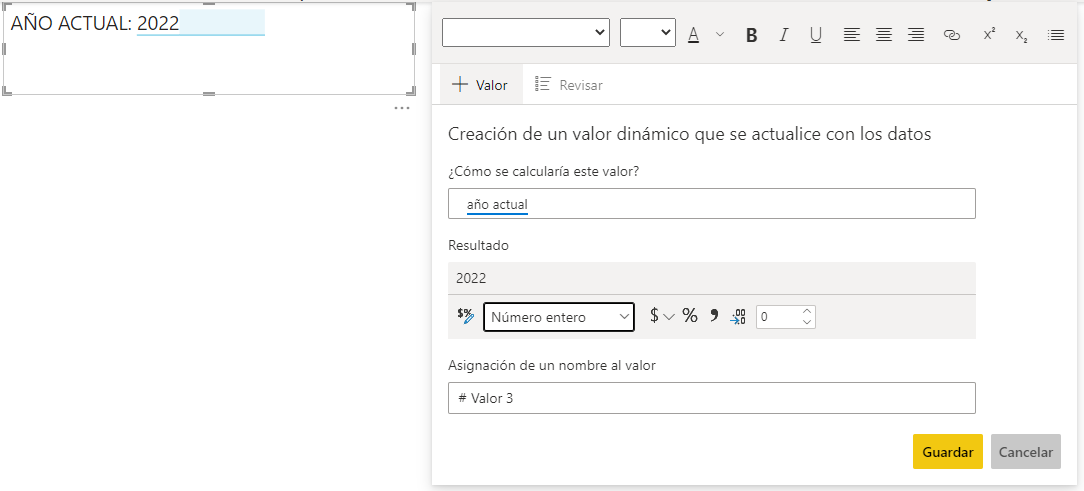
Task: Align text to the right
Action: point(916,35)
